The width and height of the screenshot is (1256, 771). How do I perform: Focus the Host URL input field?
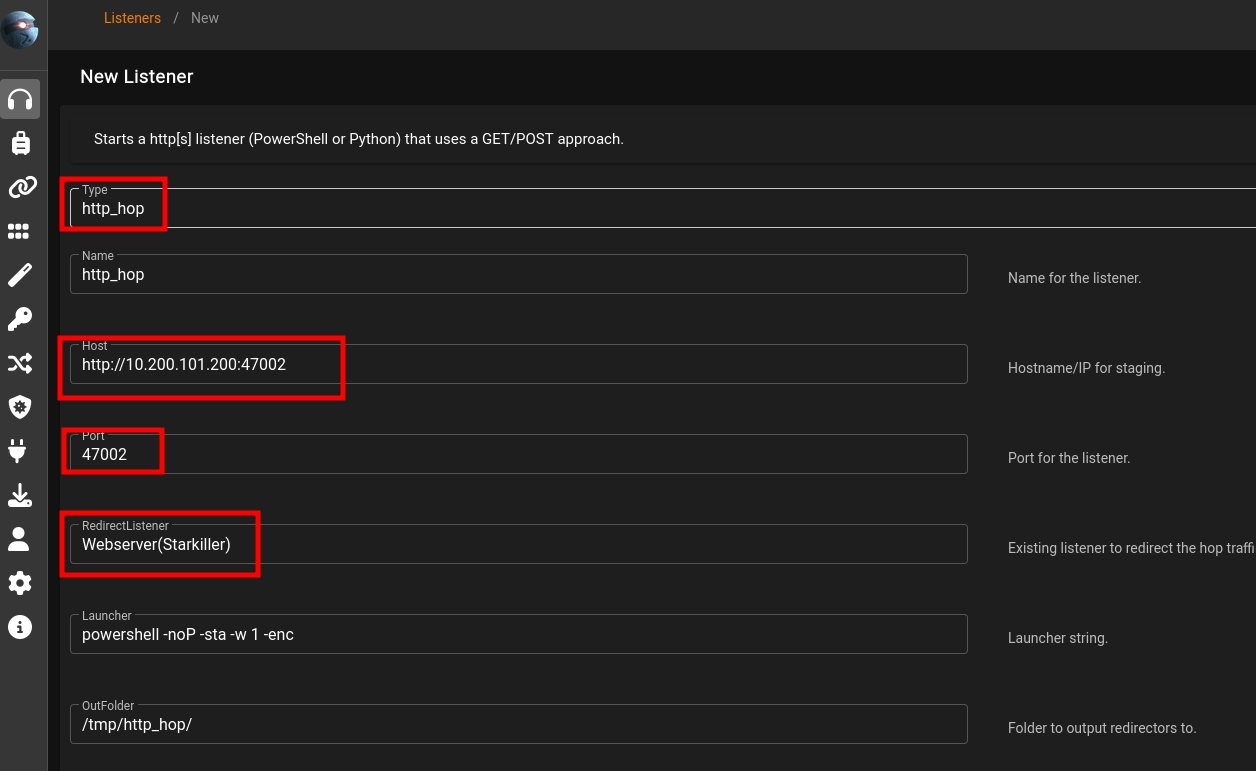point(518,365)
